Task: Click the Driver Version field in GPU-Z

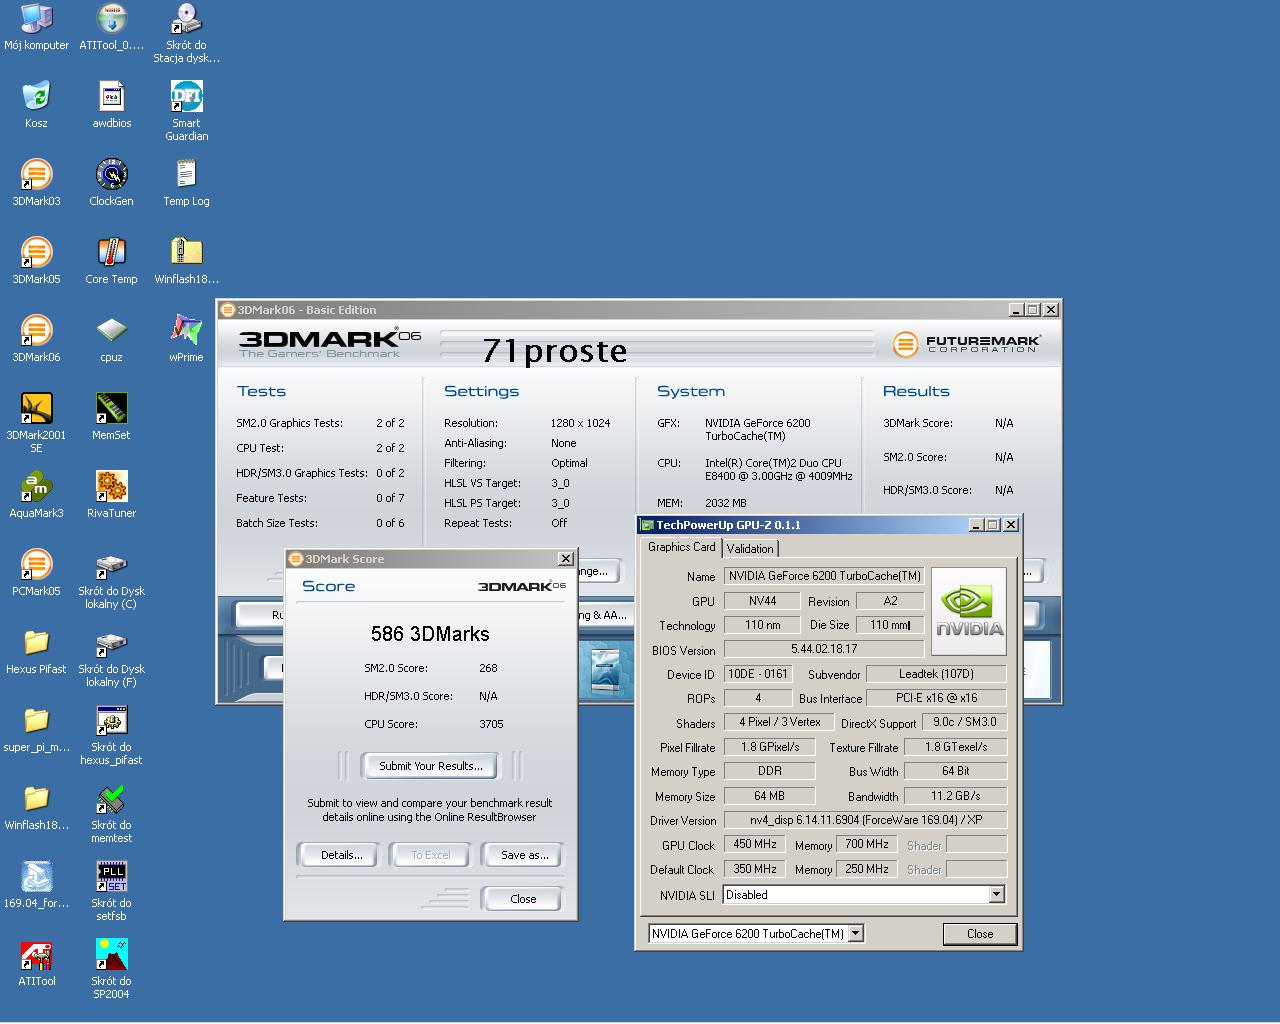Action: point(866,820)
